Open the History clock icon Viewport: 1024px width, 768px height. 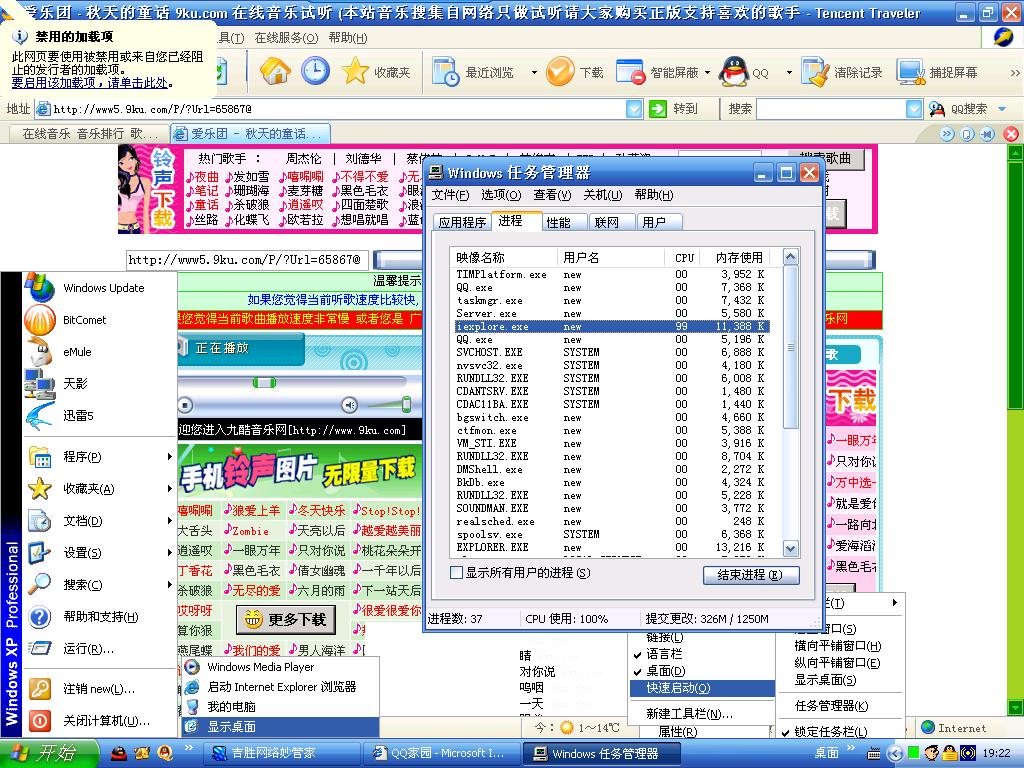(x=315, y=72)
